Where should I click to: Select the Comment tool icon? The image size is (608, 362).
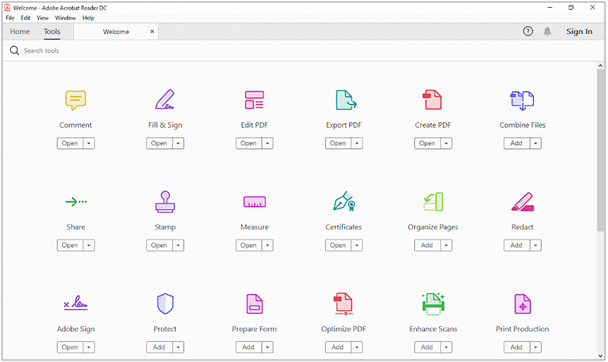click(x=76, y=100)
